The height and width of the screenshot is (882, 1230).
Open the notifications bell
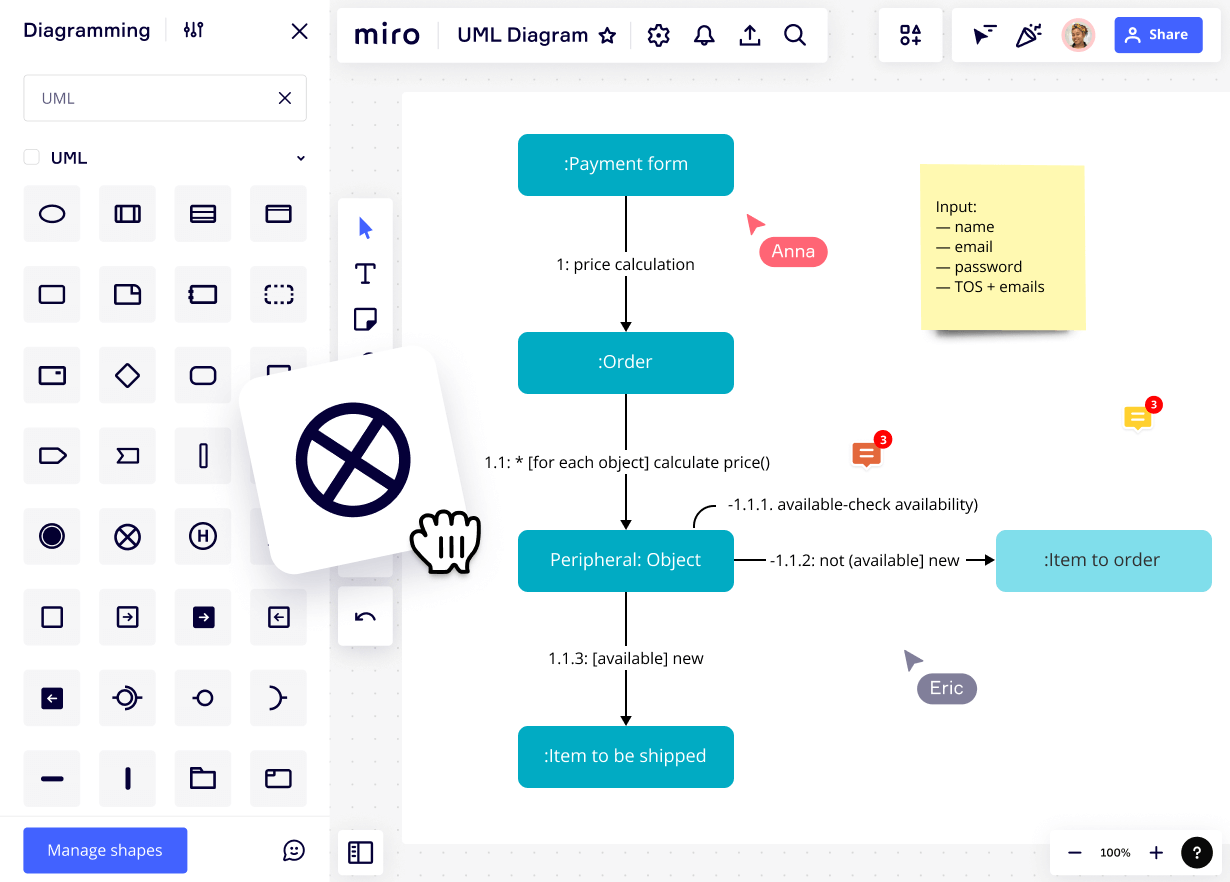coord(704,34)
